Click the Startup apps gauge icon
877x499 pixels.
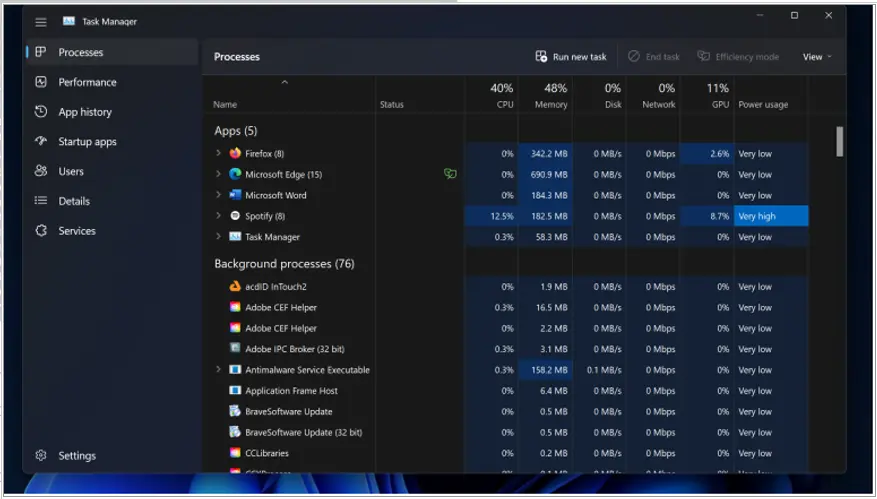tap(41, 141)
